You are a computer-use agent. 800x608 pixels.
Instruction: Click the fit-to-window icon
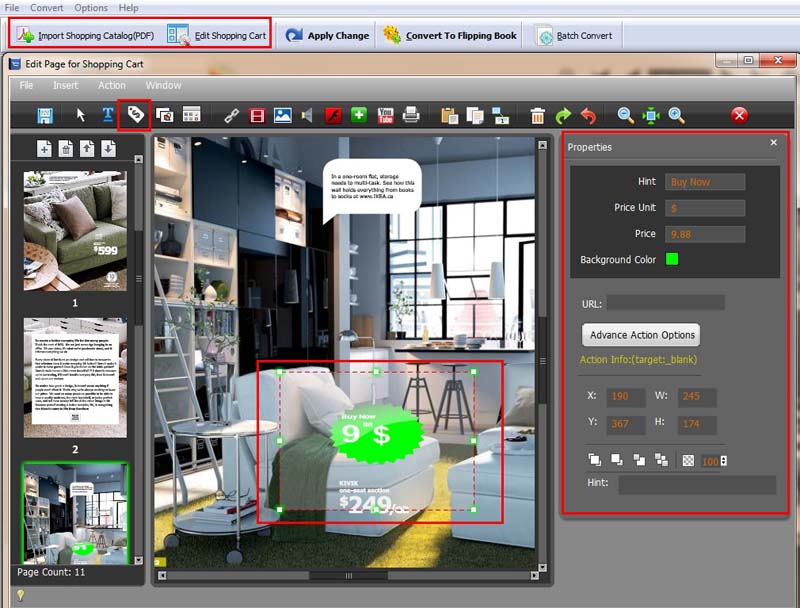(x=651, y=116)
